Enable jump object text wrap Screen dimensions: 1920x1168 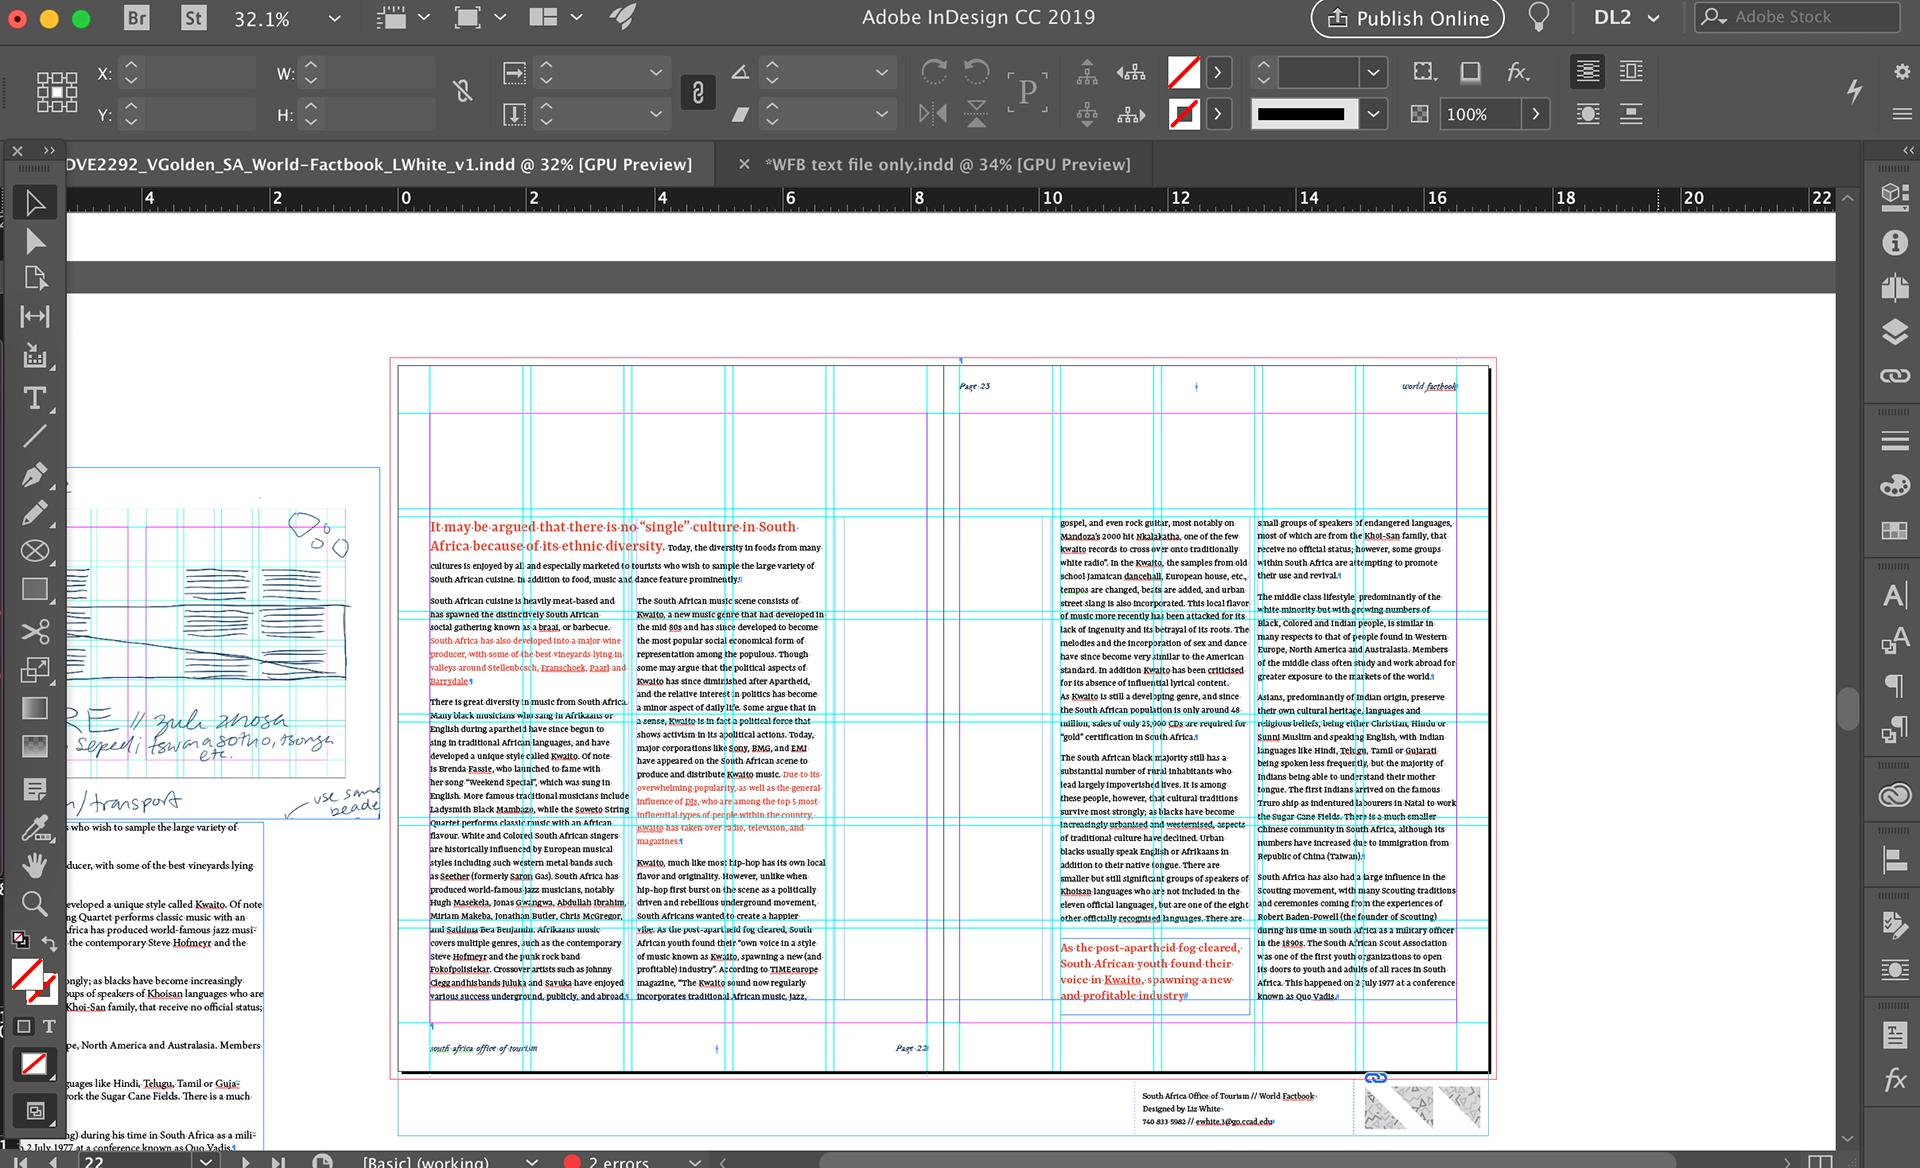click(1631, 114)
